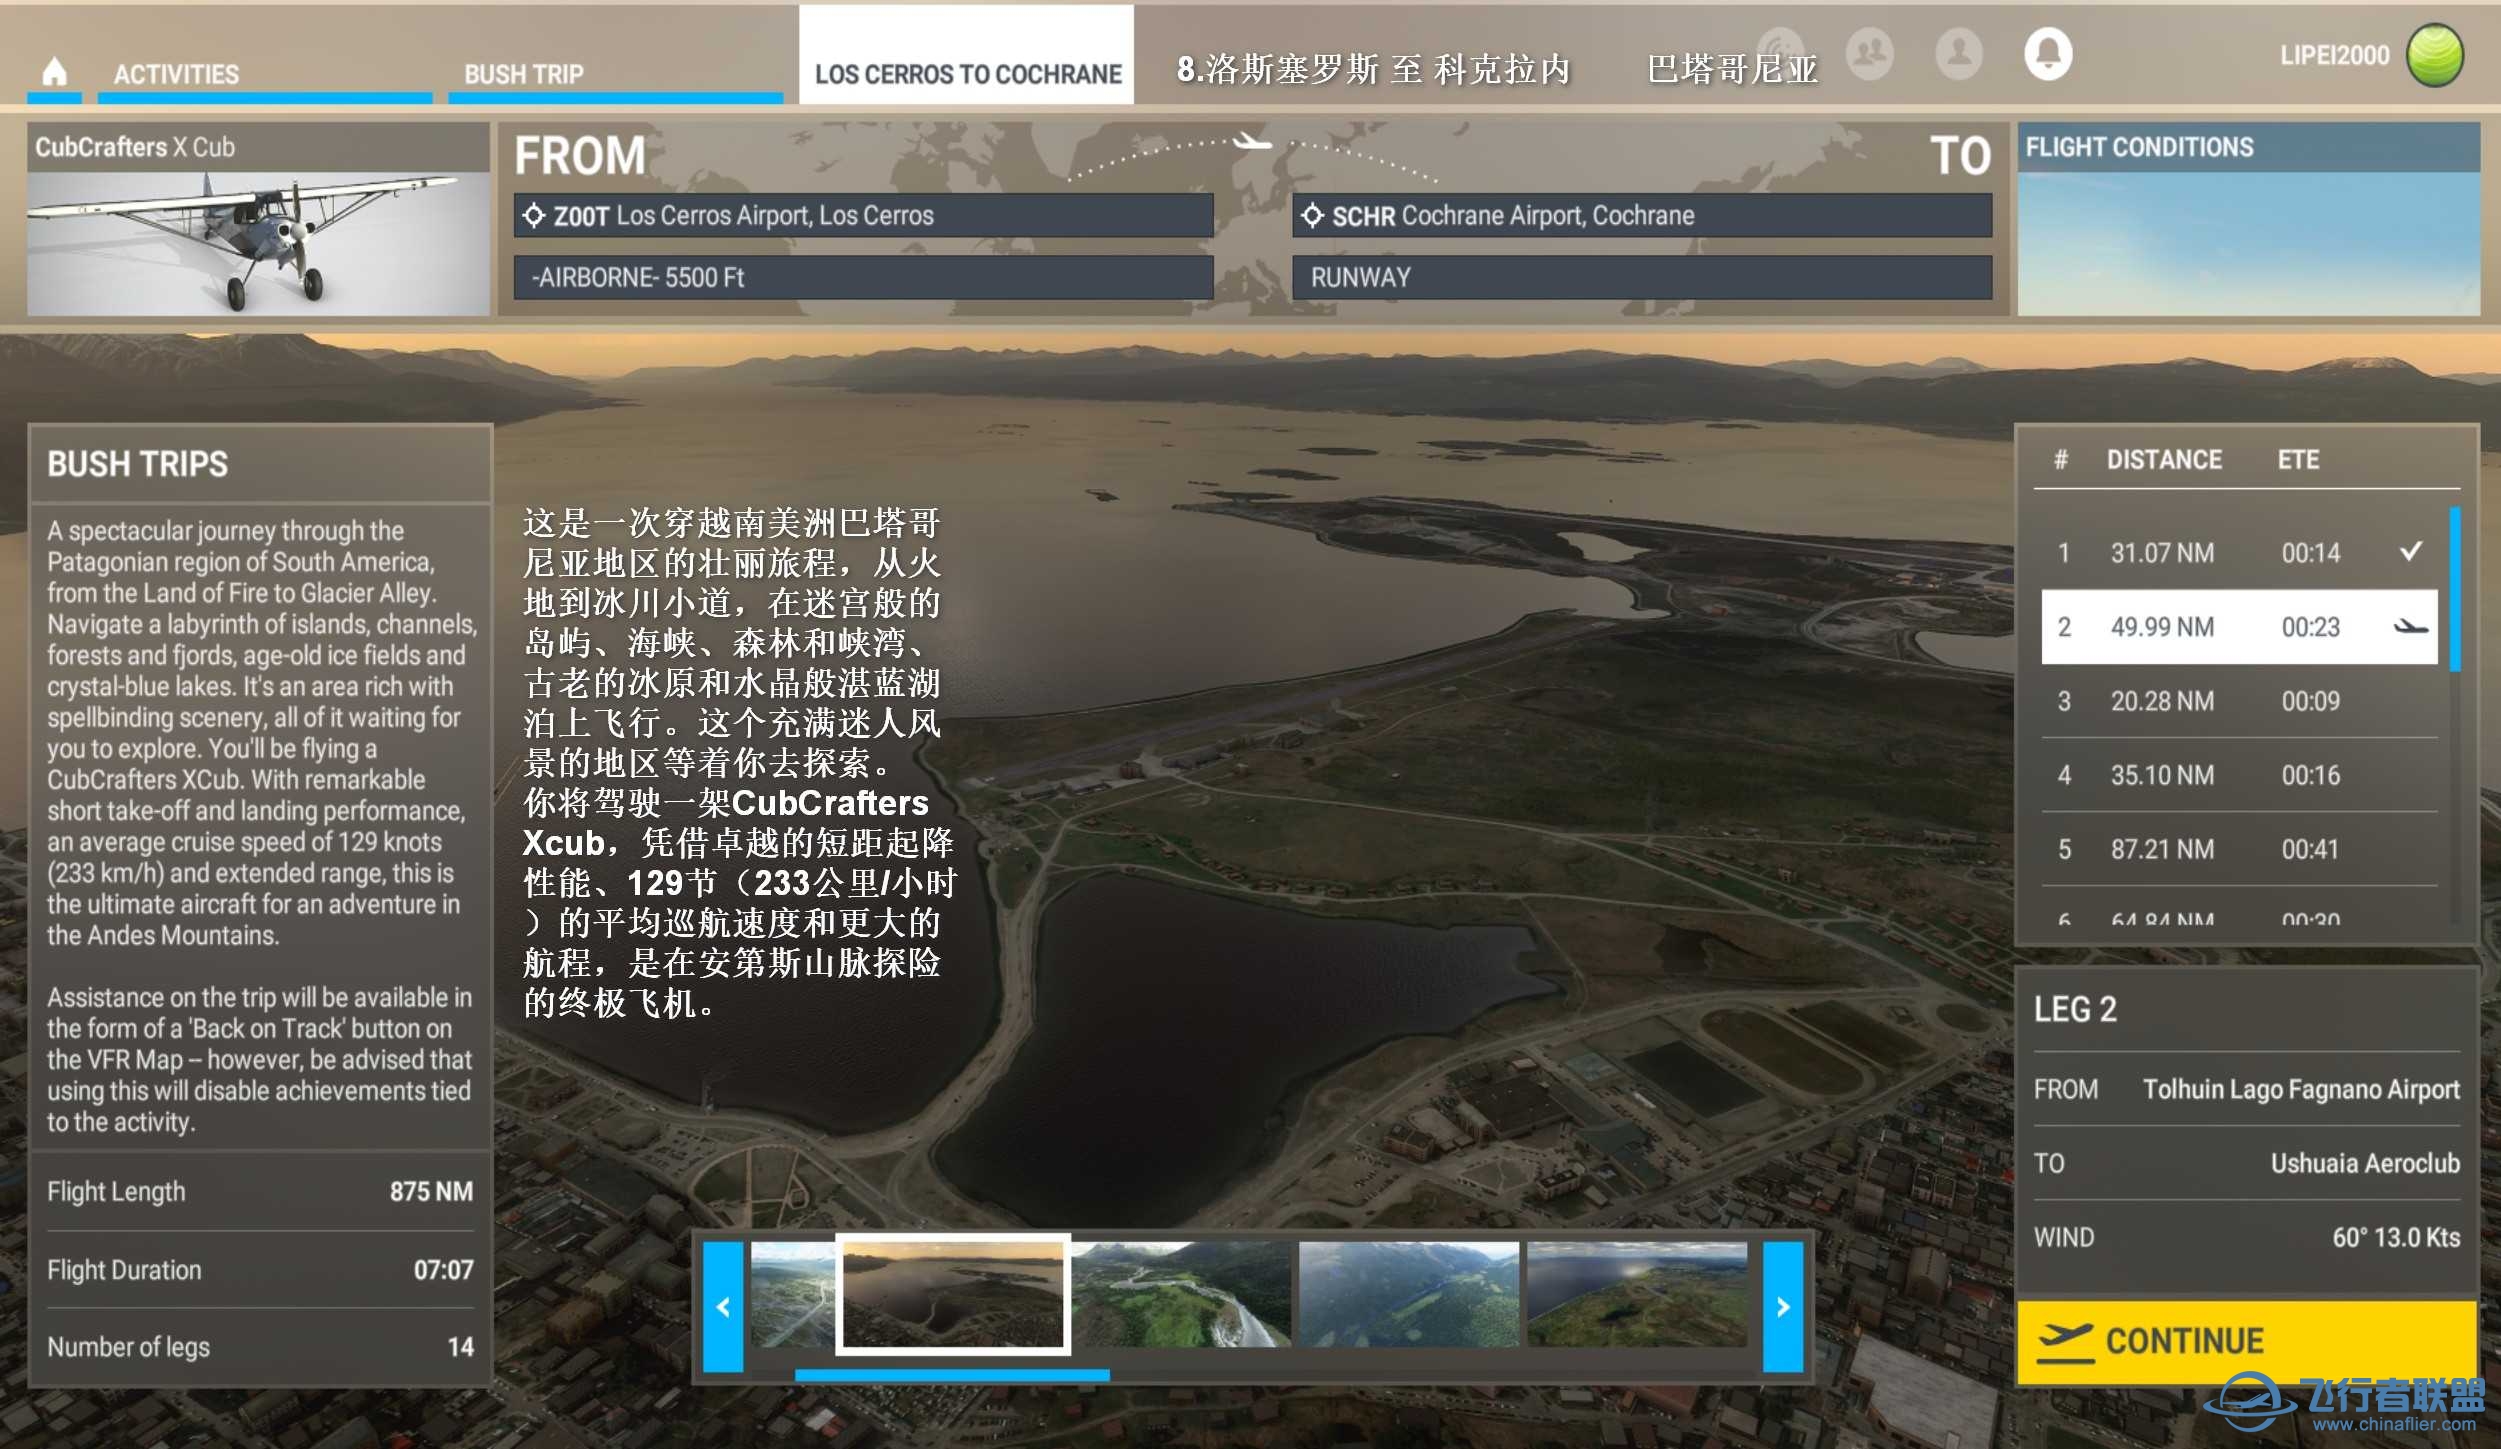
Task: Select the first partially hidden river thumbnail
Action: pyautogui.click(x=793, y=1294)
